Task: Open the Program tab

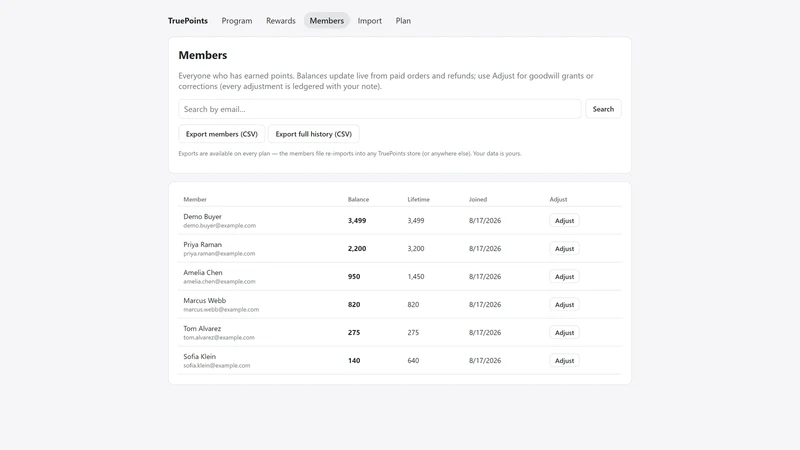Action: [x=237, y=21]
